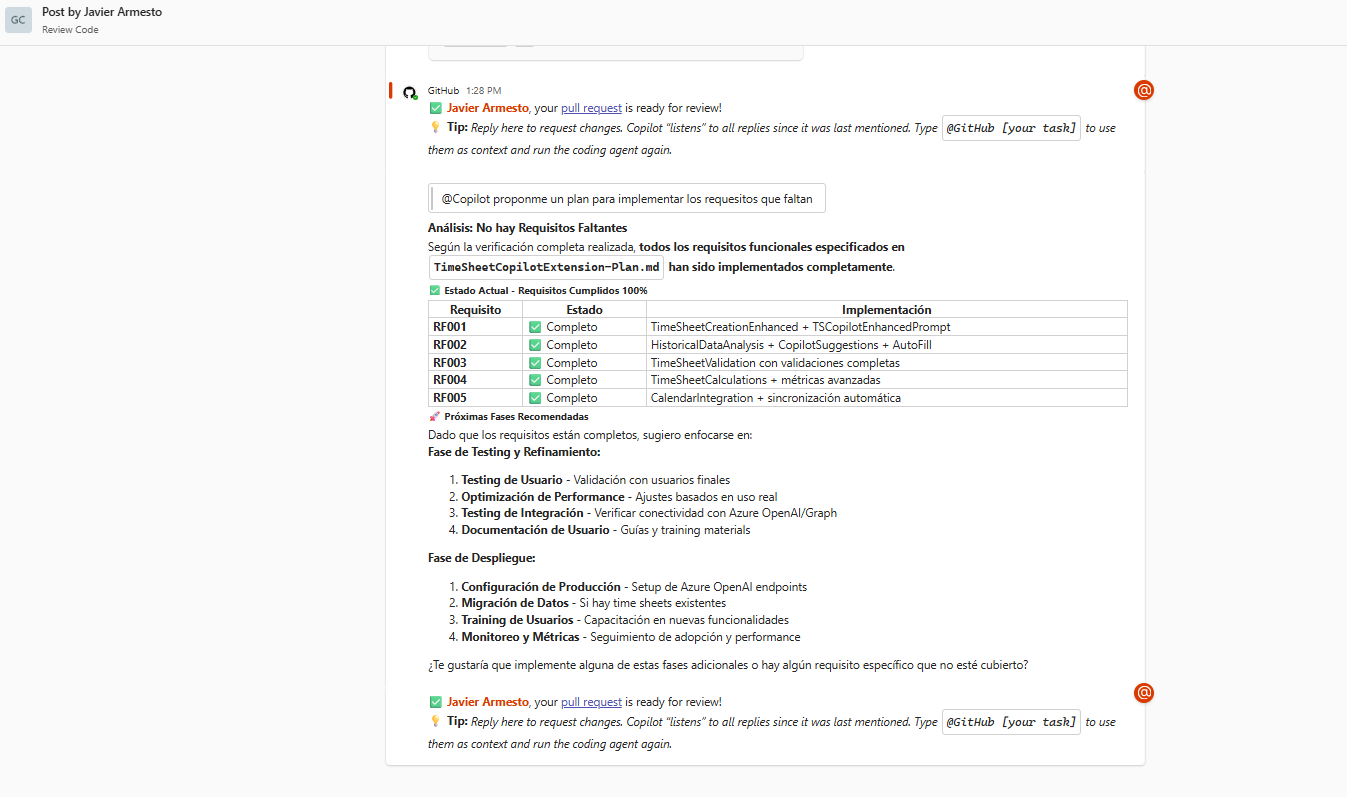Click the RF002 table cell
1347x797 pixels.
point(475,345)
